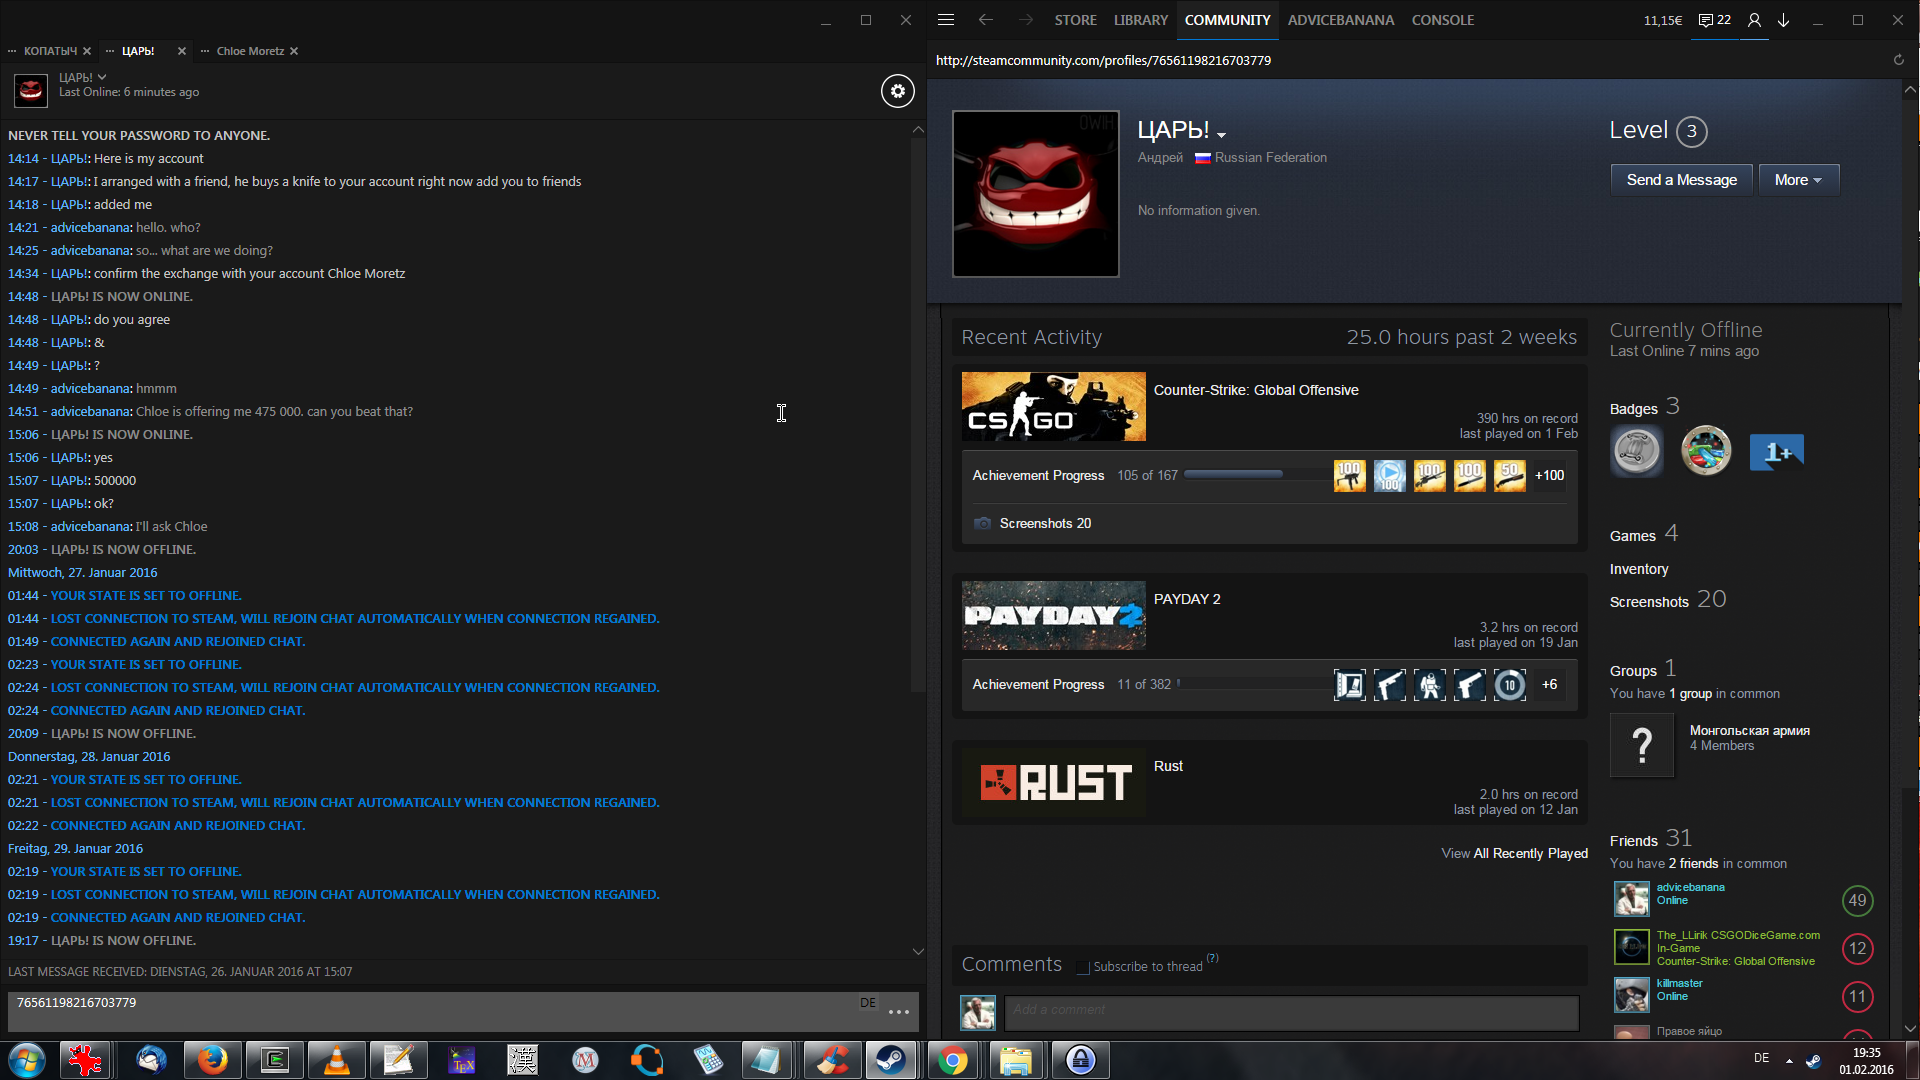
Task: Open the friends list person icon
Action: 1754,20
